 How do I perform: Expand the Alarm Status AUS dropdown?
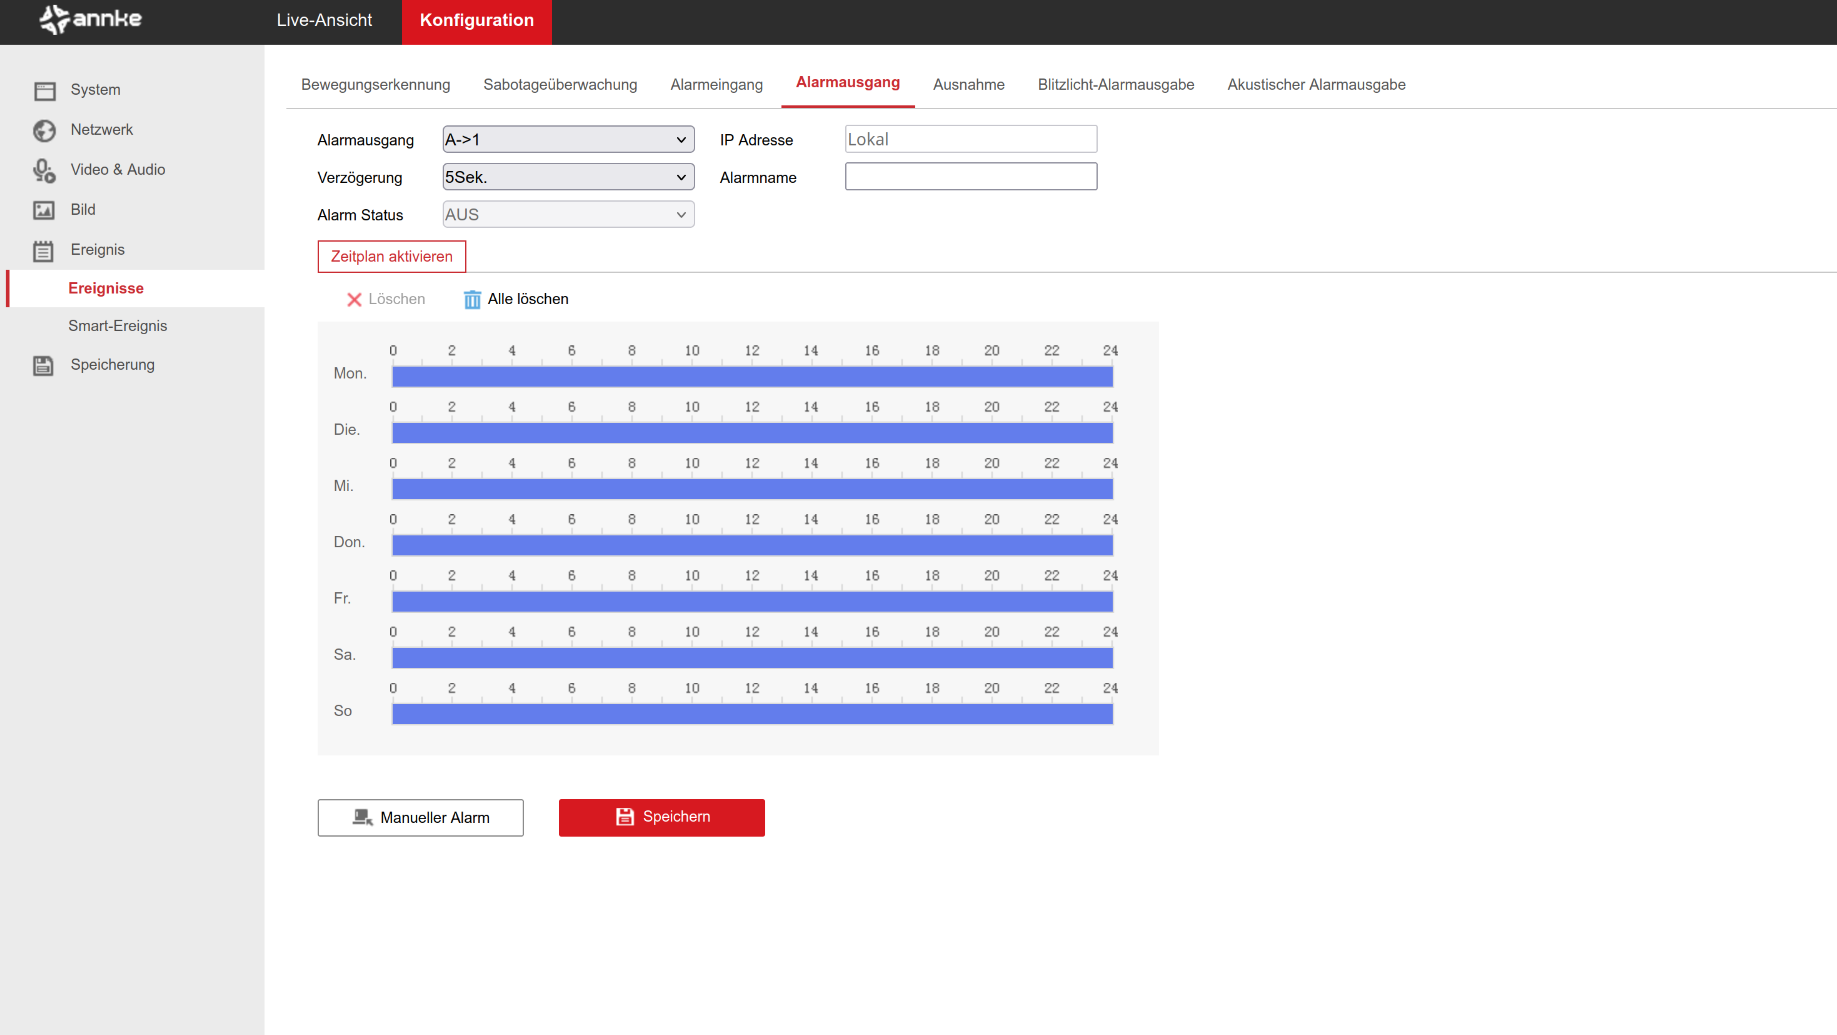(567, 215)
